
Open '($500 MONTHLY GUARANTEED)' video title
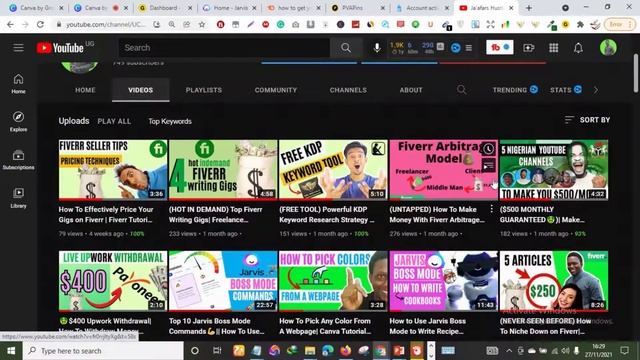click(542, 214)
